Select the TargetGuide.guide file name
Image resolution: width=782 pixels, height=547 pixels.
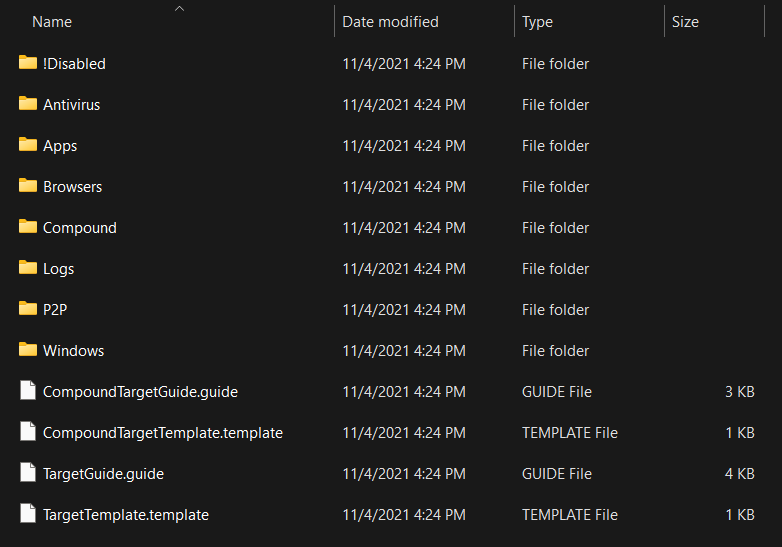click(103, 474)
